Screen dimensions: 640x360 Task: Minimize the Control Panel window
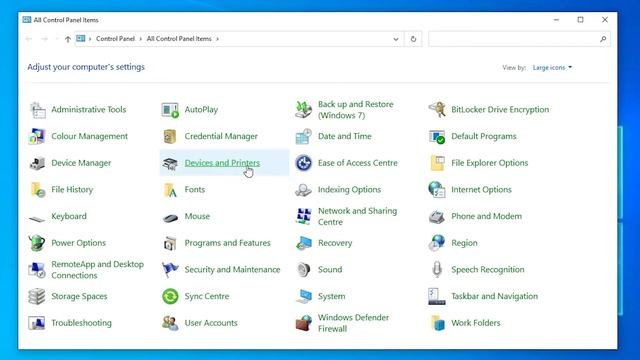[556, 20]
